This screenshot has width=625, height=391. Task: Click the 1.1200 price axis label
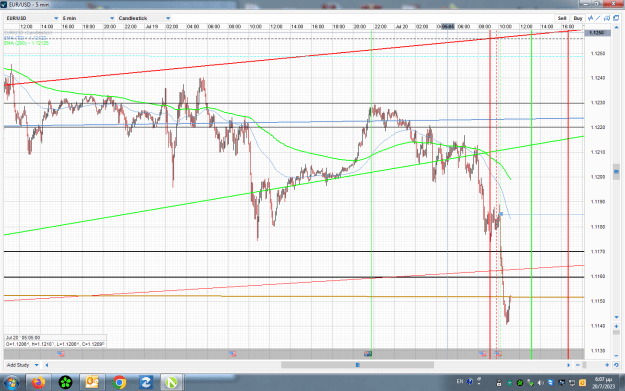click(597, 177)
